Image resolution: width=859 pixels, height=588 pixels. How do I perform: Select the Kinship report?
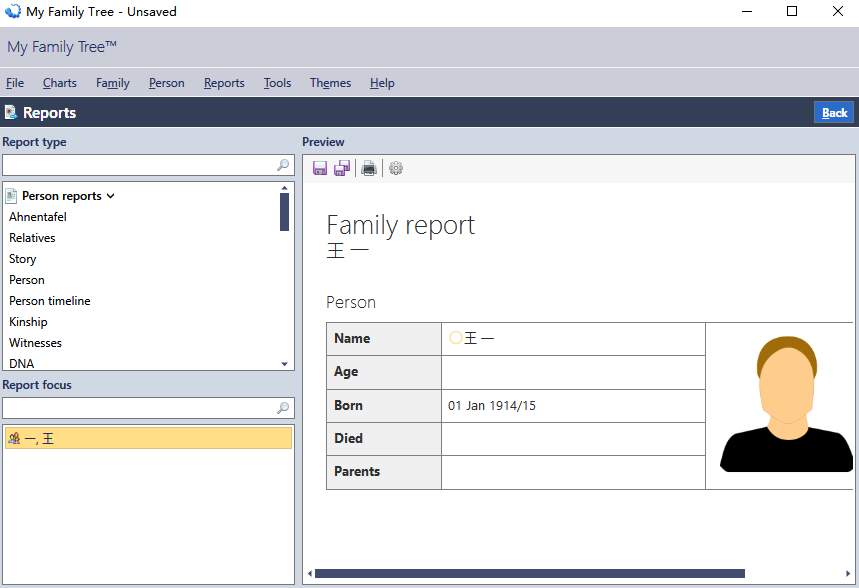tap(28, 322)
